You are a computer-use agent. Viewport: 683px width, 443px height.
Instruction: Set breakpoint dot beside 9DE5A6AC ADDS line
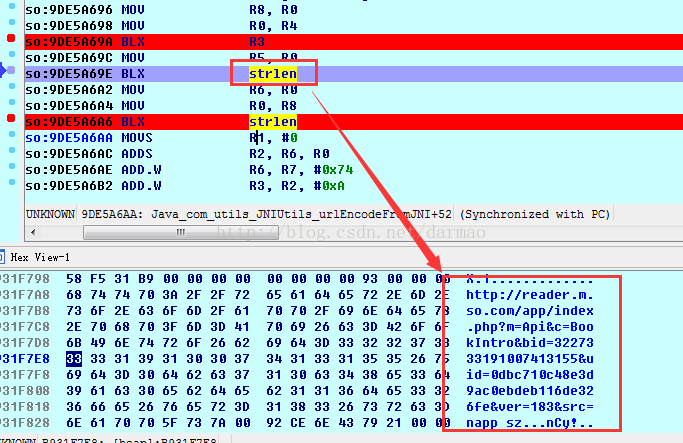12,150
